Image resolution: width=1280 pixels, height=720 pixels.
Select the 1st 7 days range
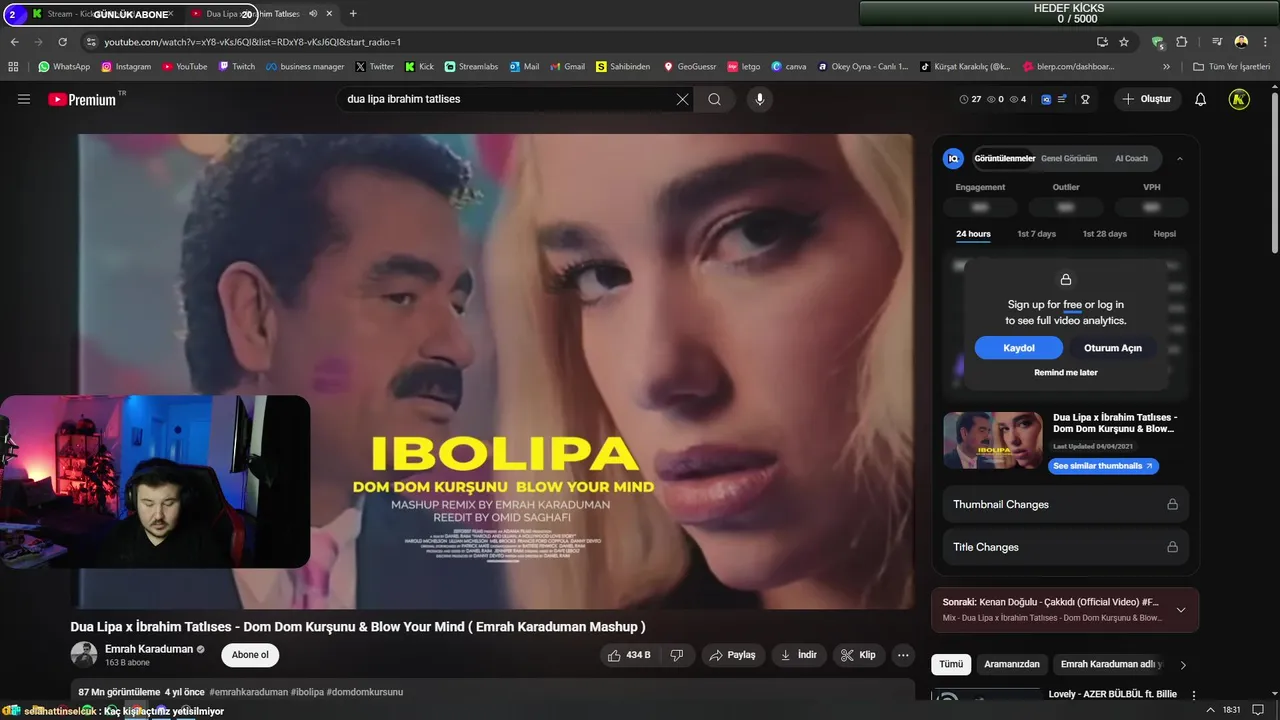(x=1036, y=234)
